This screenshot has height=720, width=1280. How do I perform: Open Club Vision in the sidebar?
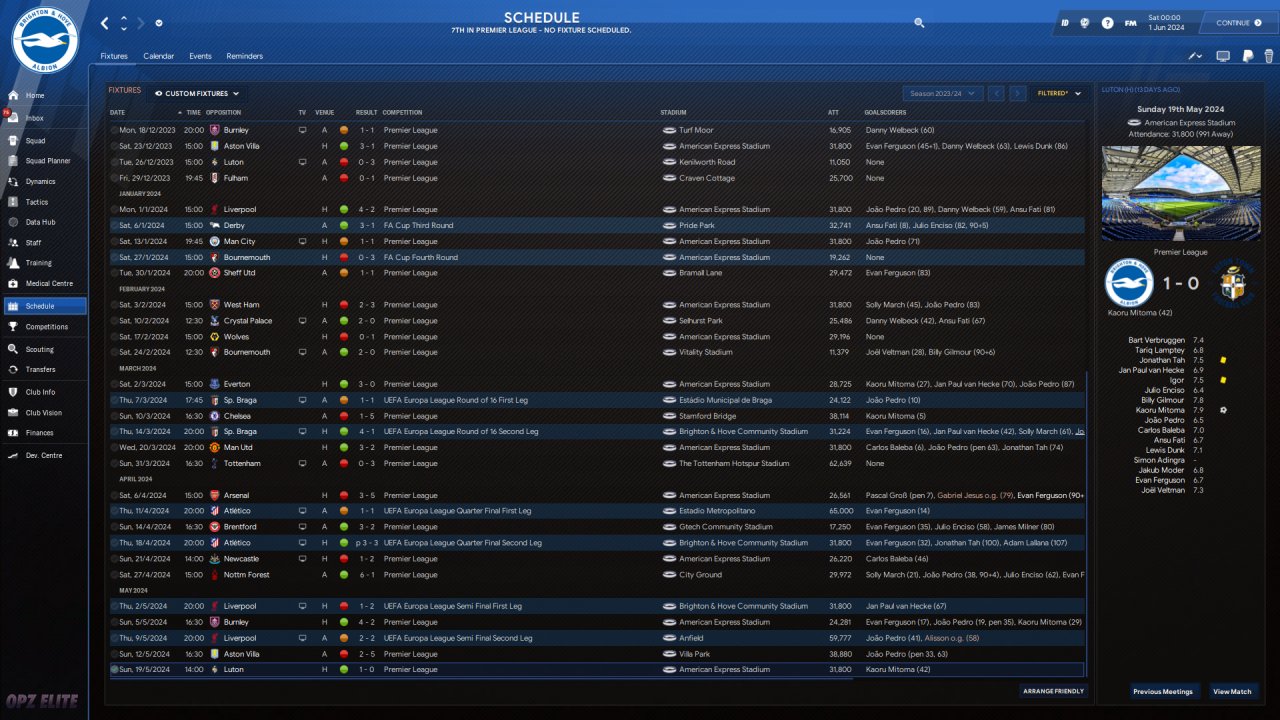click(x=44, y=412)
